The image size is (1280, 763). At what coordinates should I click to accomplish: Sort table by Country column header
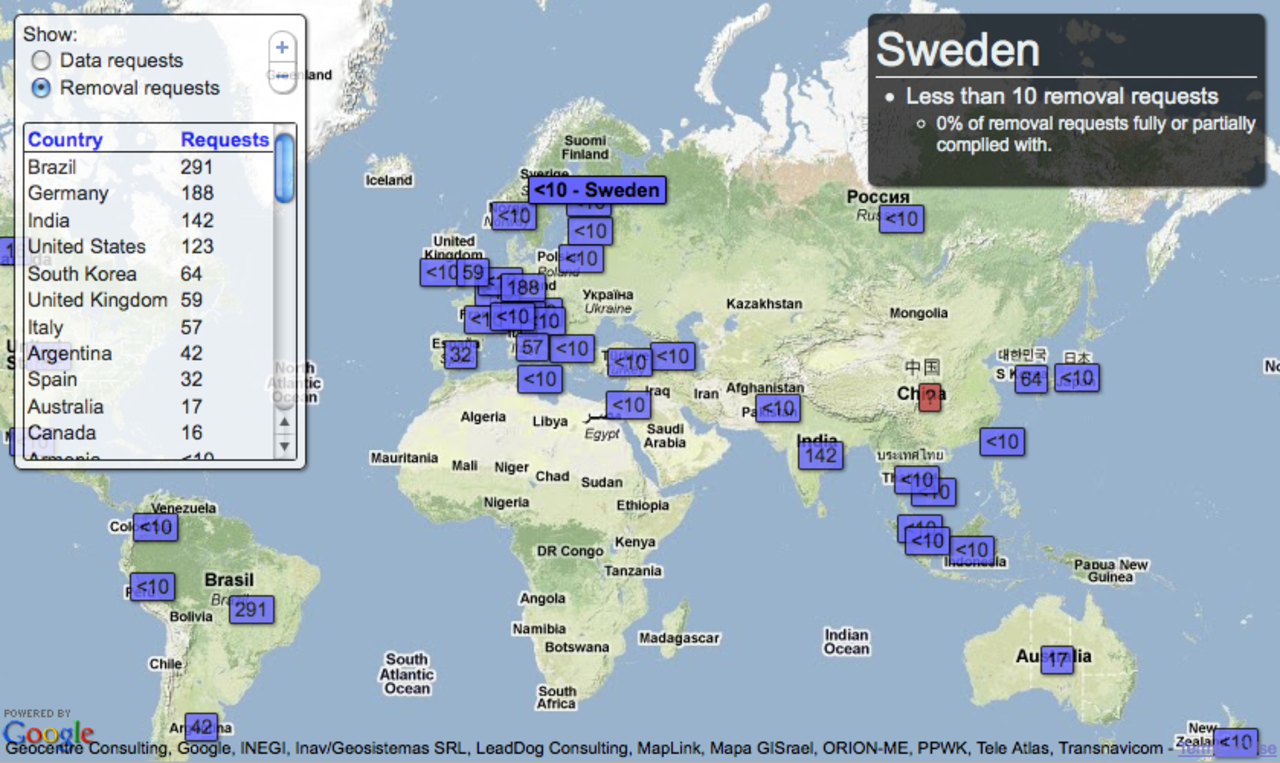pos(65,139)
